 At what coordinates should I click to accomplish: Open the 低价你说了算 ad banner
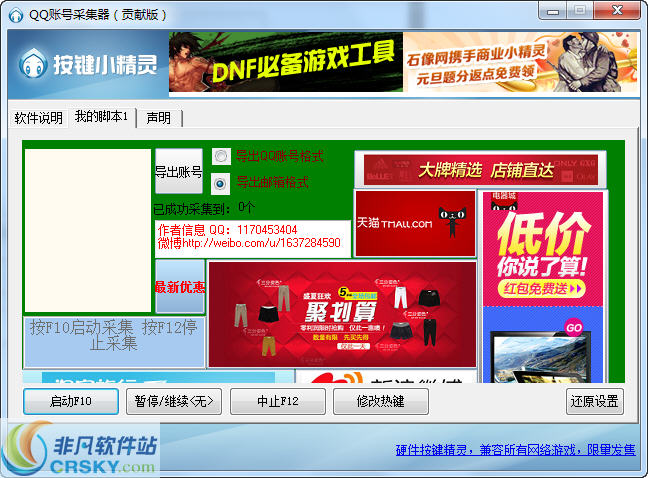pos(543,248)
